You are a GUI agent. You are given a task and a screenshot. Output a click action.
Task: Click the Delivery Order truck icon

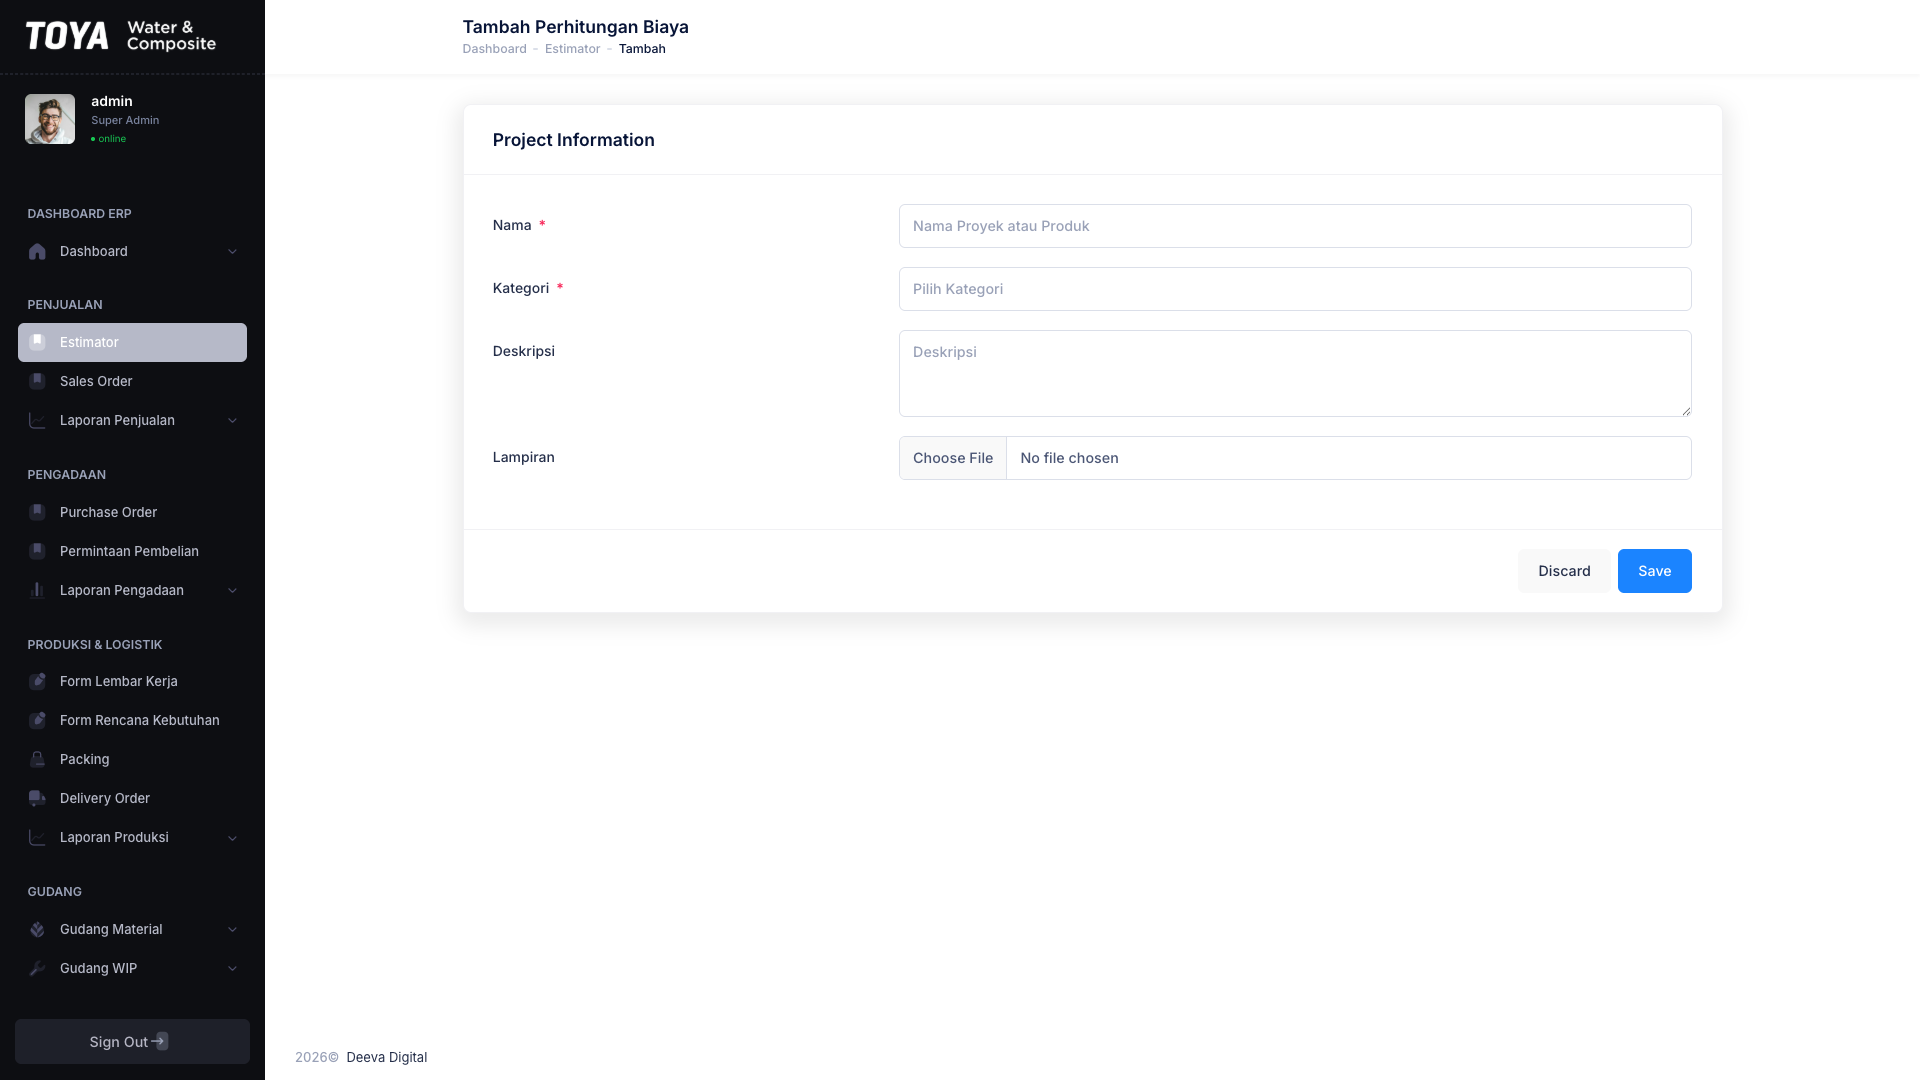click(37, 798)
